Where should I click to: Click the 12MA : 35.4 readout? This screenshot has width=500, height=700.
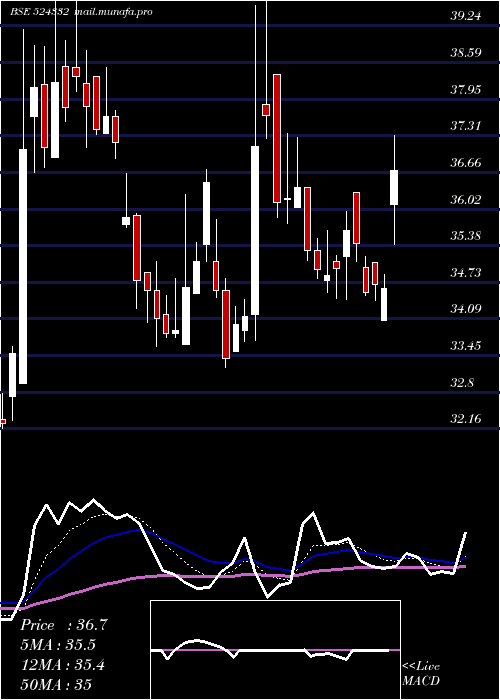[63, 665]
